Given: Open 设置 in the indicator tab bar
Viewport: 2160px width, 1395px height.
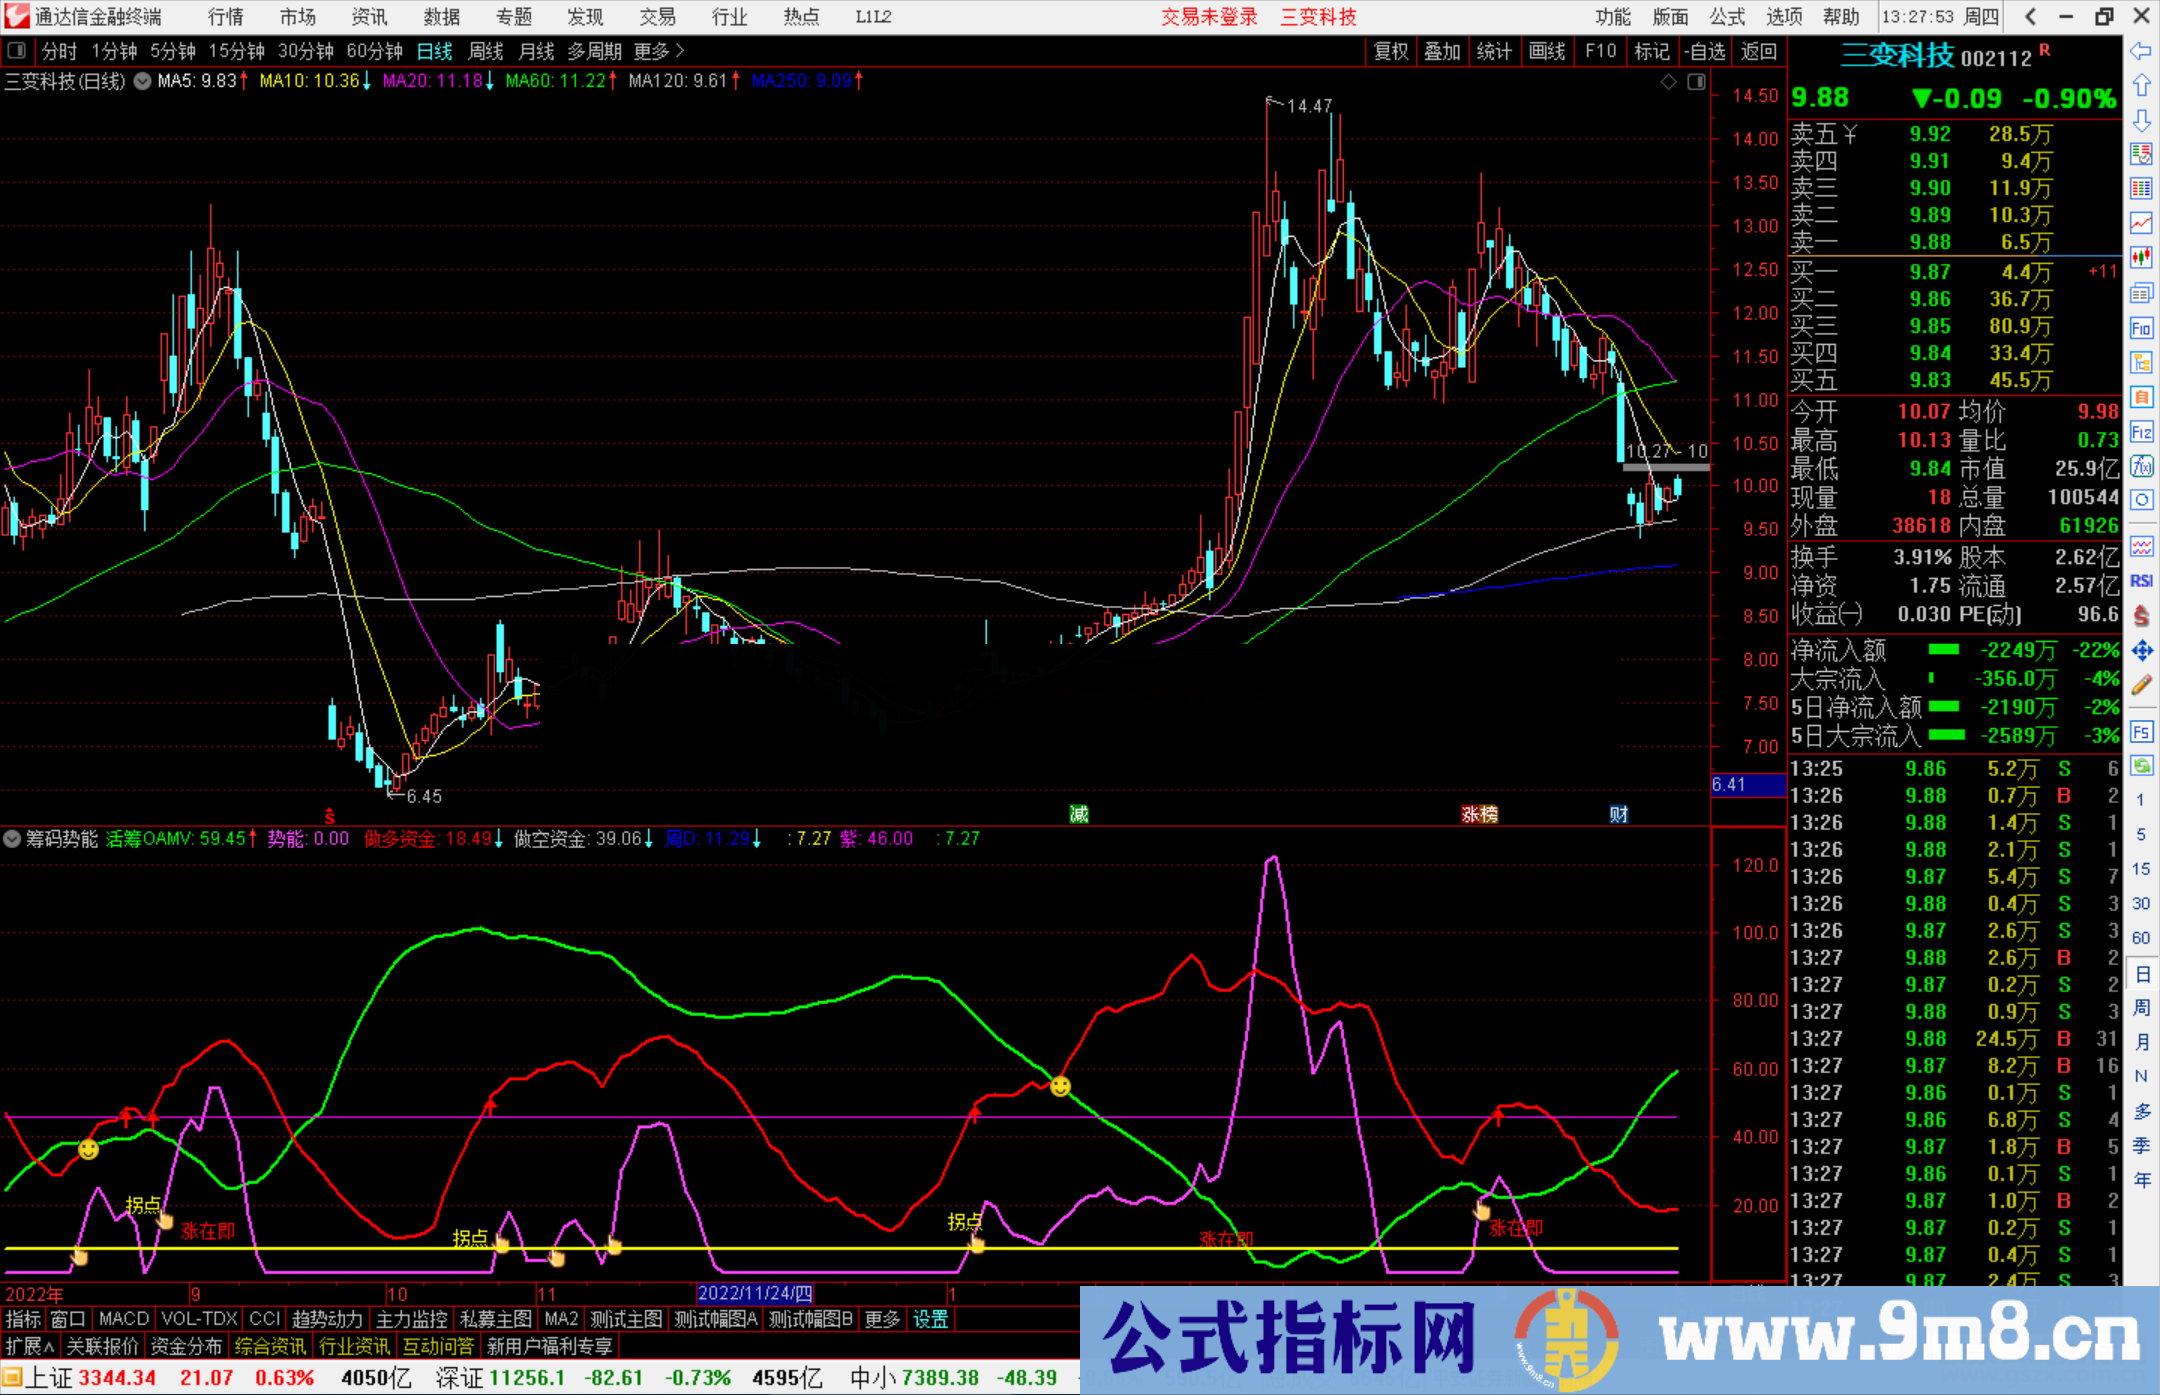Looking at the screenshot, I should tap(930, 1319).
